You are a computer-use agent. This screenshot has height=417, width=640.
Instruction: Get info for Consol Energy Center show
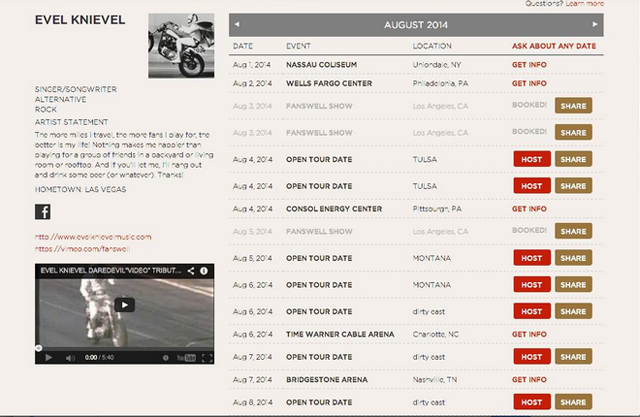pyautogui.click(x=529, y=209)
